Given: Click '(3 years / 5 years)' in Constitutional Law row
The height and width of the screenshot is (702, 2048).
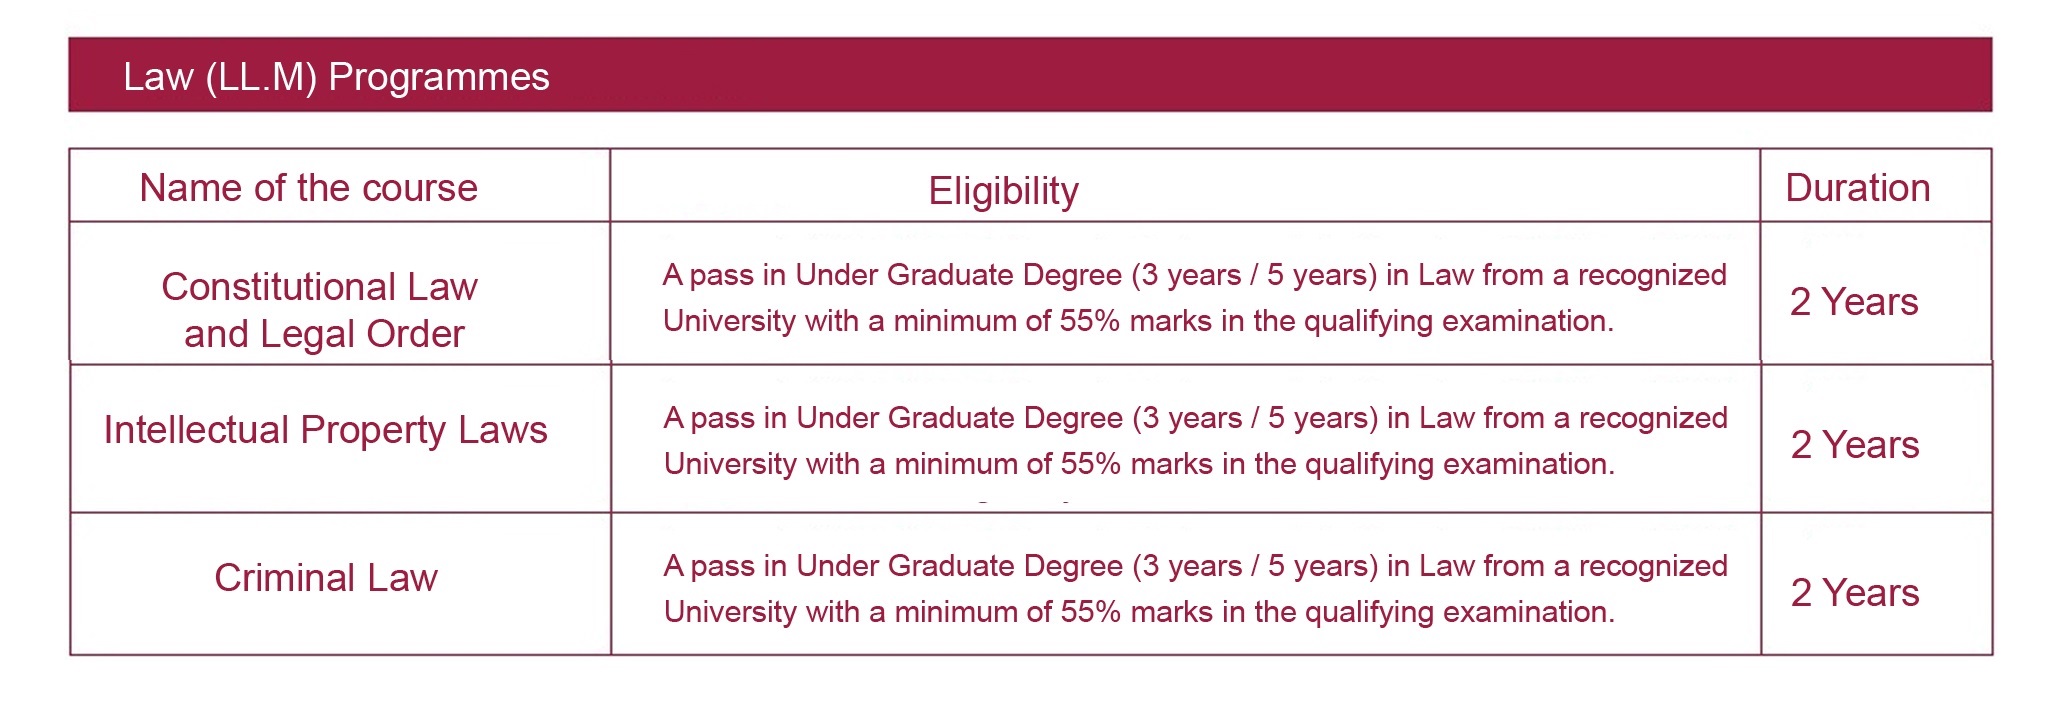Looking at the screenshot, I should point(1255,276).
